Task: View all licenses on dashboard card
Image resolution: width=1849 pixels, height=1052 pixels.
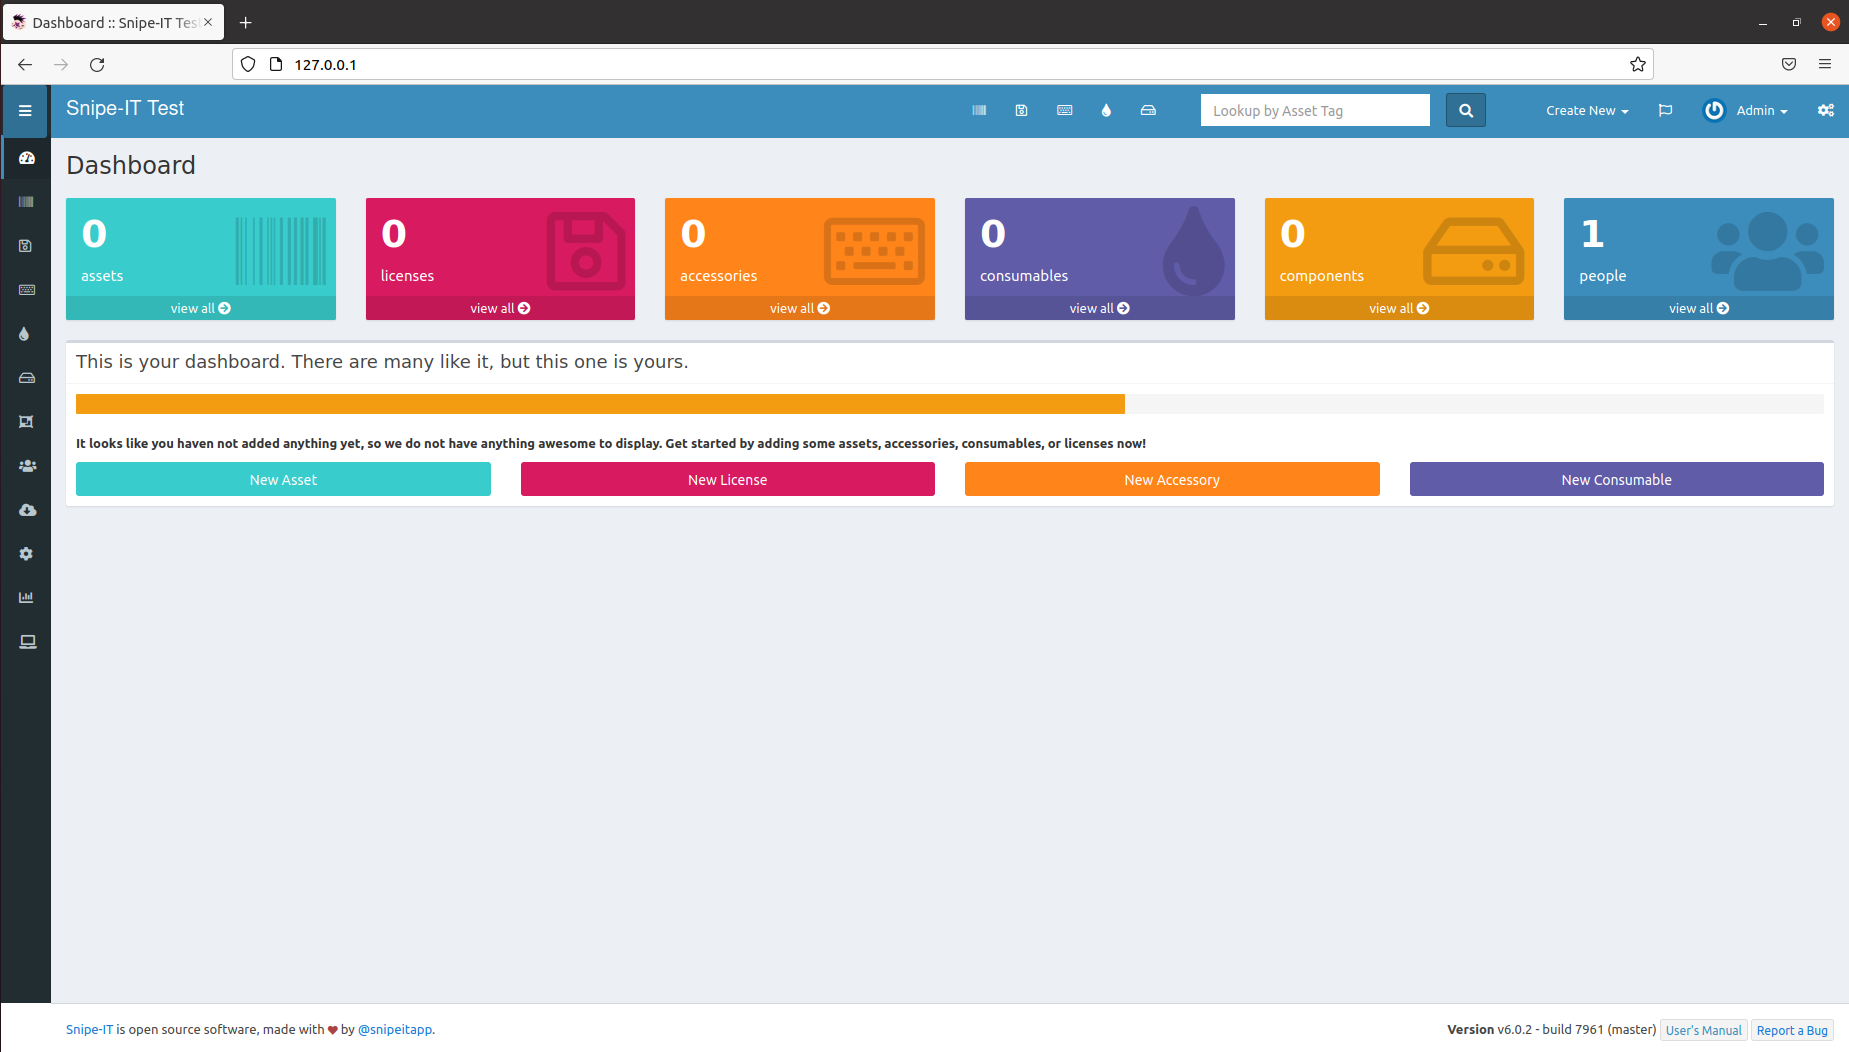Action: point(500,309)
